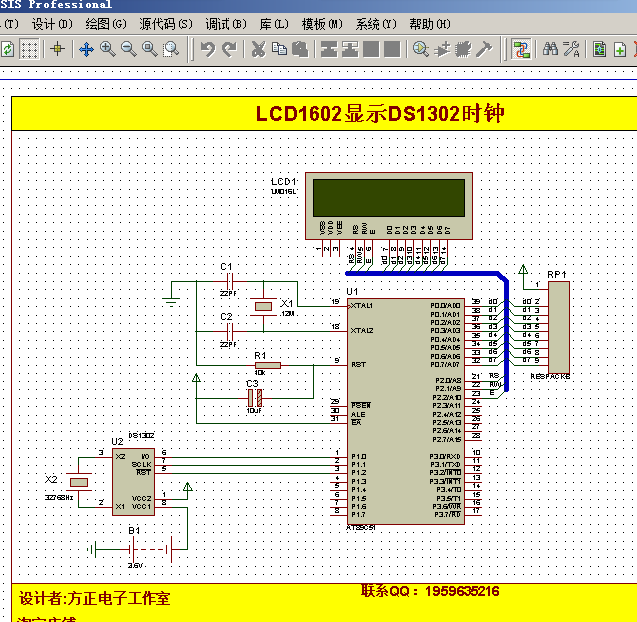Select the pan/center view arrows icon
Image resolution: width=637 pixels, height=622 pixels.
[87, 50]
